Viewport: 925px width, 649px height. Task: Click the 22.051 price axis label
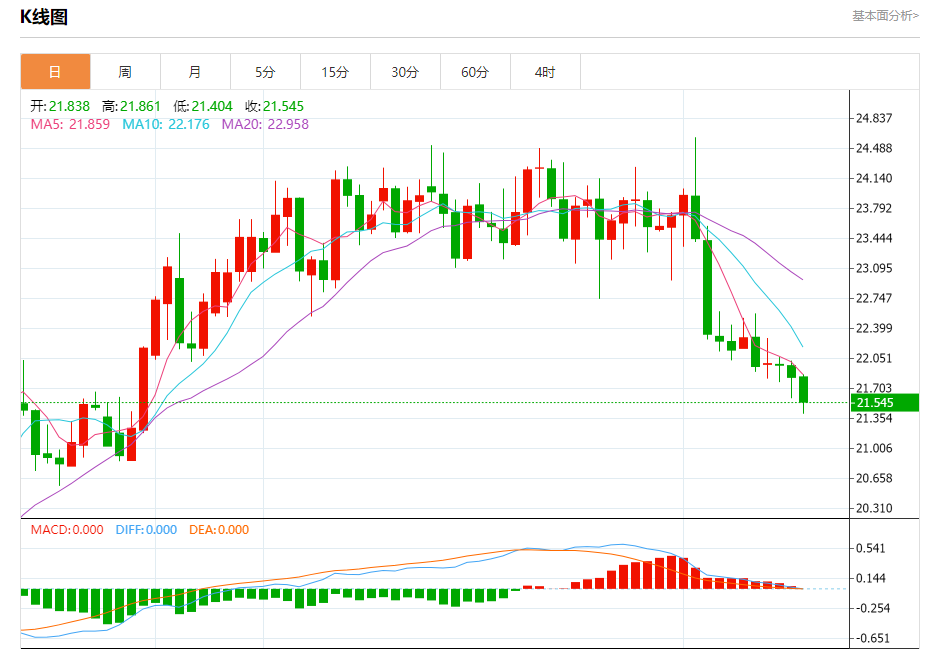point(874,358)
